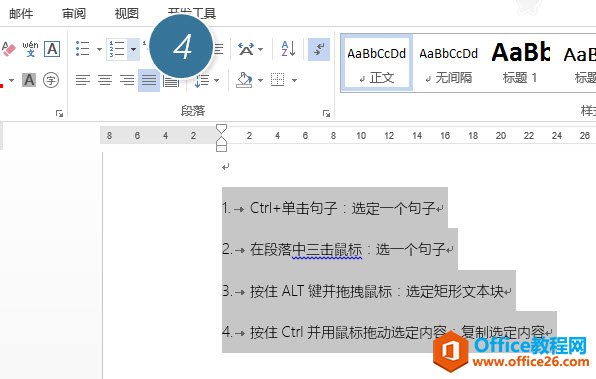The height and width of the screenshot is (379, 596).
Task: Apply the 标题 1 style
Action: [x=521, y=63]
